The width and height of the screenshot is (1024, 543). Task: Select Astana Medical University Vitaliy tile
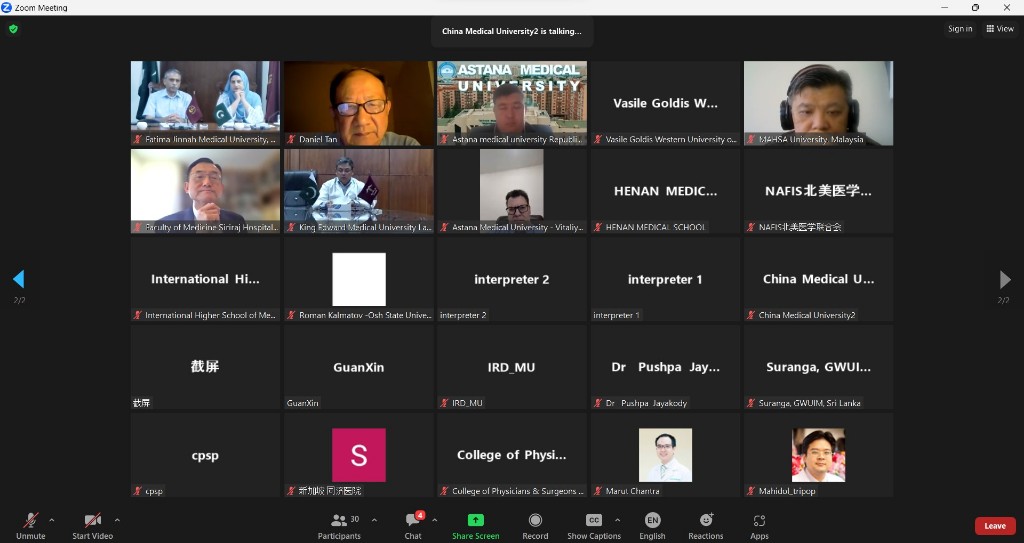(x=512, y=191)
